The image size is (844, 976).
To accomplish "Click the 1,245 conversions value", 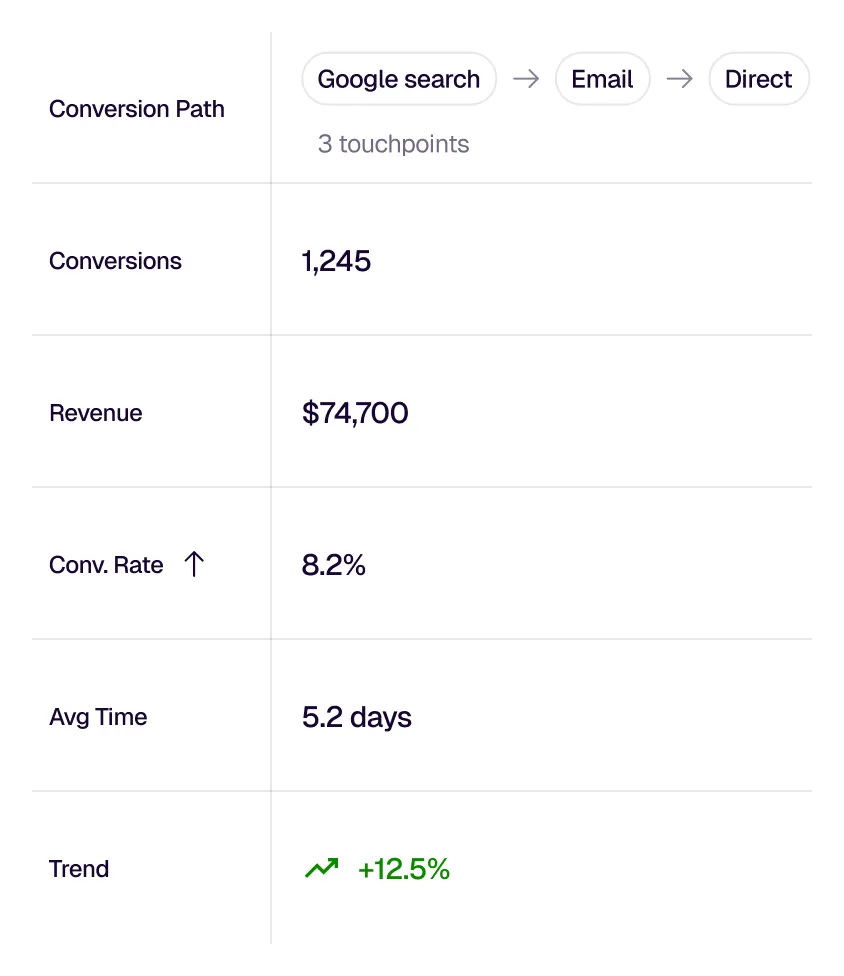I will click(x=336, y=261).
